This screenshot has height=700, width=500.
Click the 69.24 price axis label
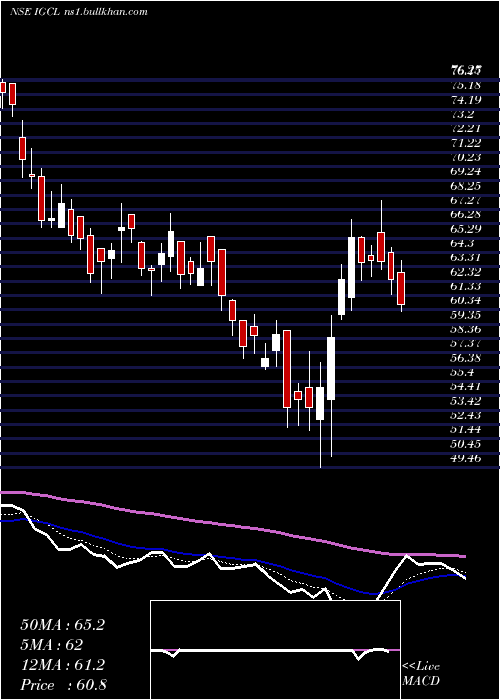[x=466, y=171]
